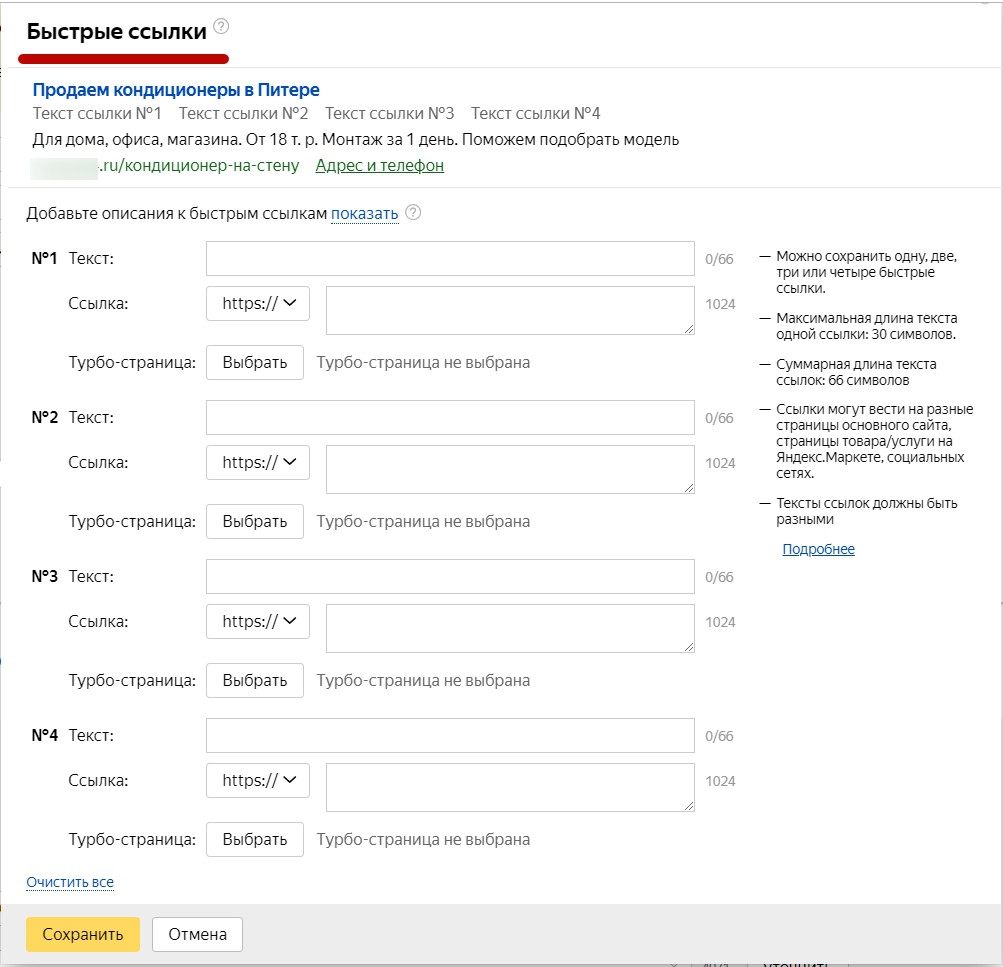Click the 1024 counter beside №1 Ссылка

pos(720,304)
